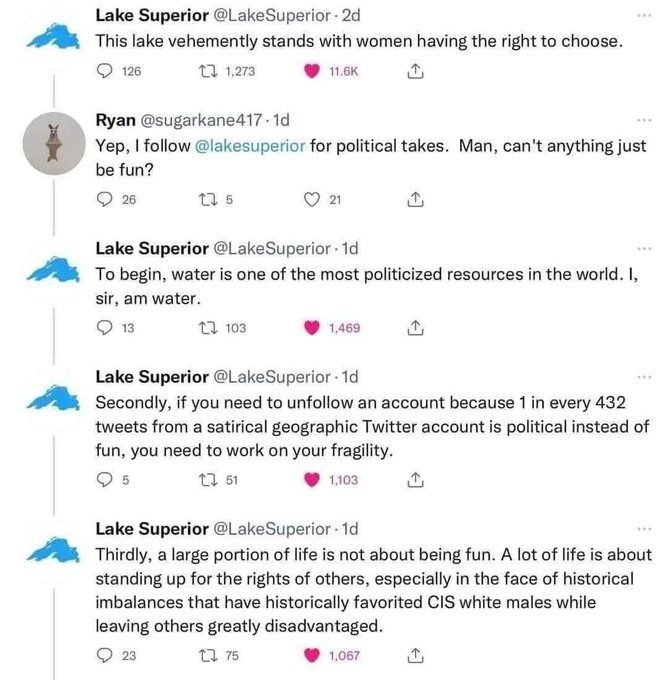Open more options on the 'Thirdly' tweet

tap(642, 528)
